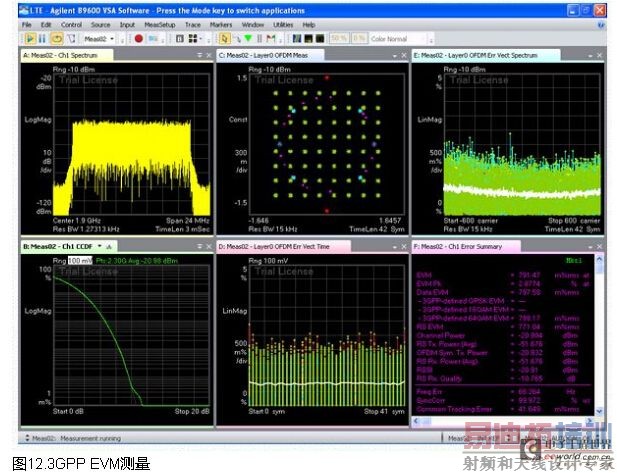The height and width of the screenshot is (473, 617).
Task: Open the Ch1 Spectrum panel options arrow
Action: 198,55
